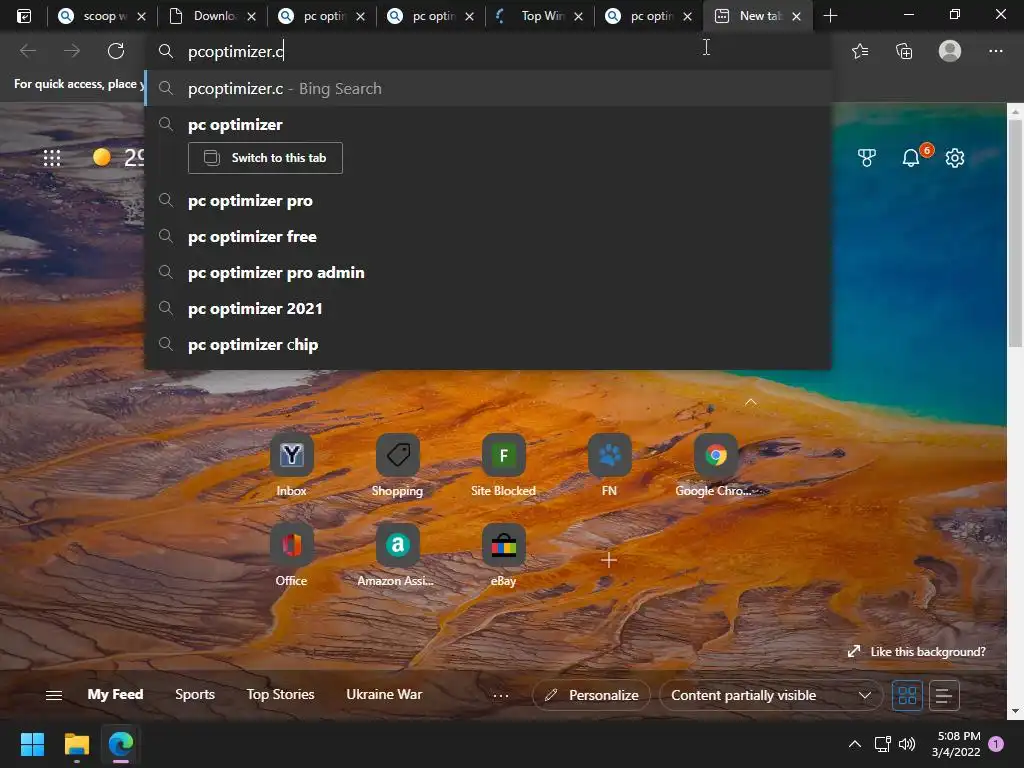Screen dimensions: 1024x768
Task: Select pc optimizer pro suggestion
Action: coord(488,200)
